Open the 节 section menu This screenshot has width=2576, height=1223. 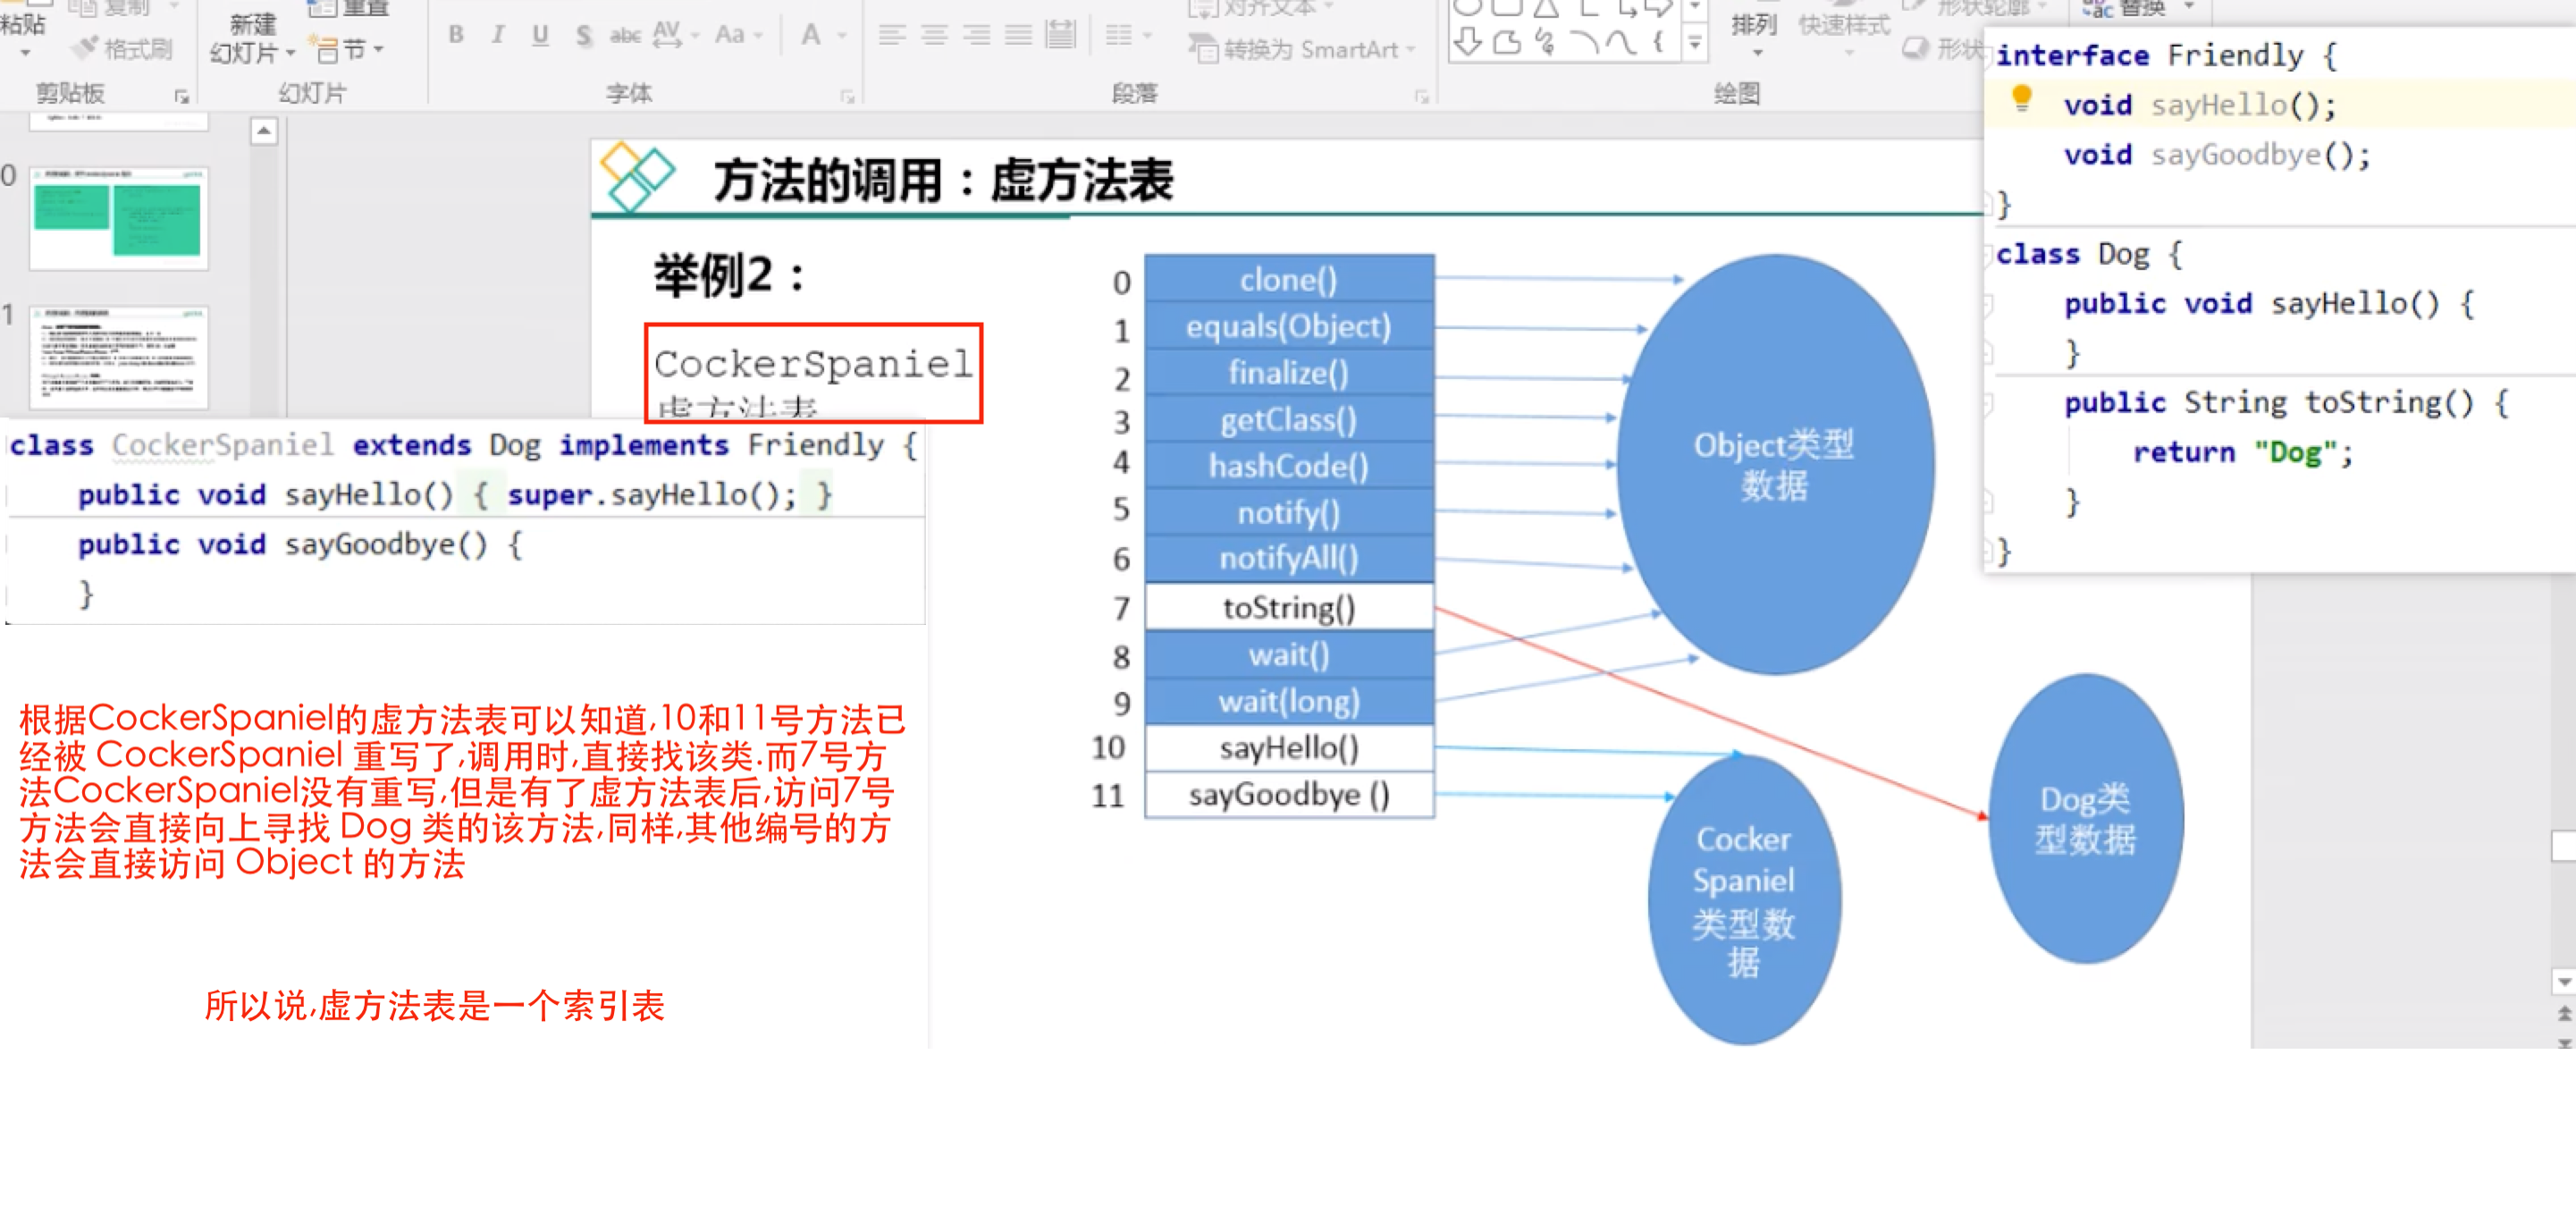pyautogui.click(x=350, y=48)
